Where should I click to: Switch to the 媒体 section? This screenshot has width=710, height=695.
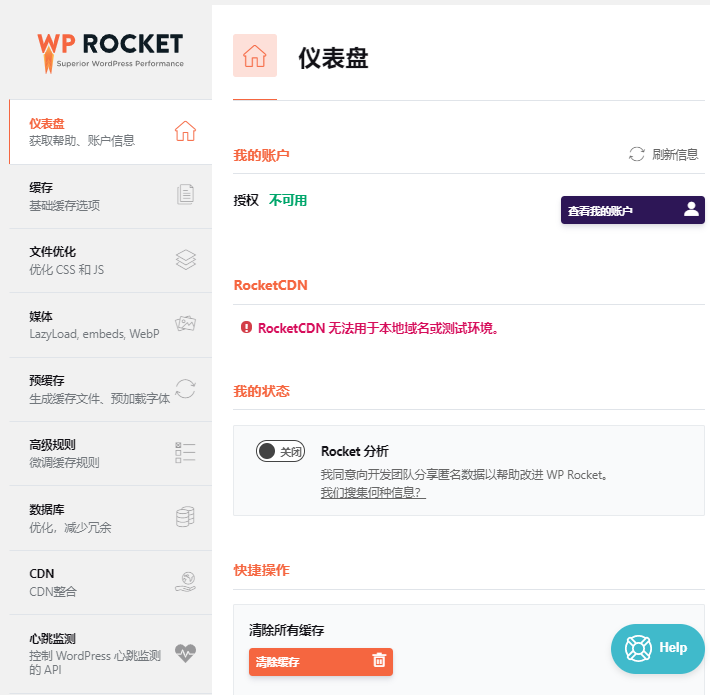[x=110, y=325]
